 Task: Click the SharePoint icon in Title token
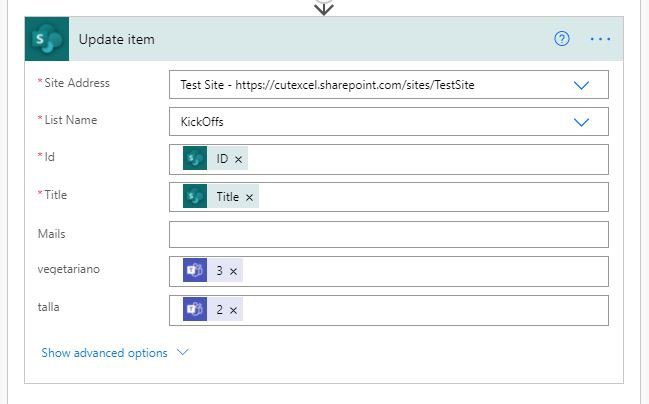[x=195, y=196]
